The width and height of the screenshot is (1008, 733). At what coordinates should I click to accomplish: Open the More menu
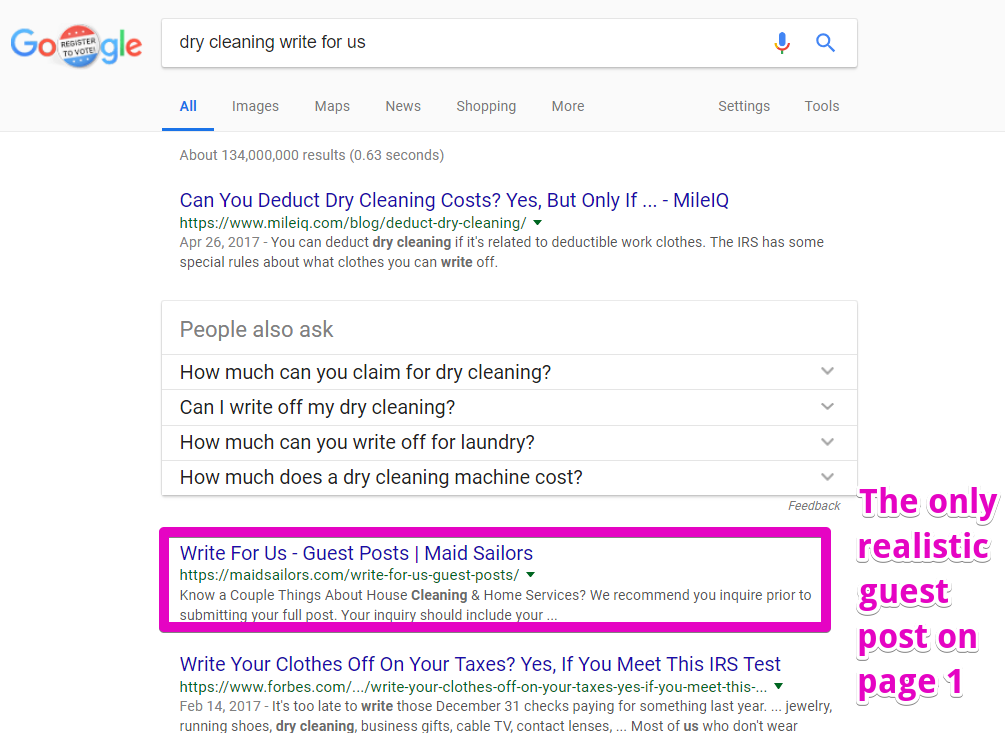[568, 106]
